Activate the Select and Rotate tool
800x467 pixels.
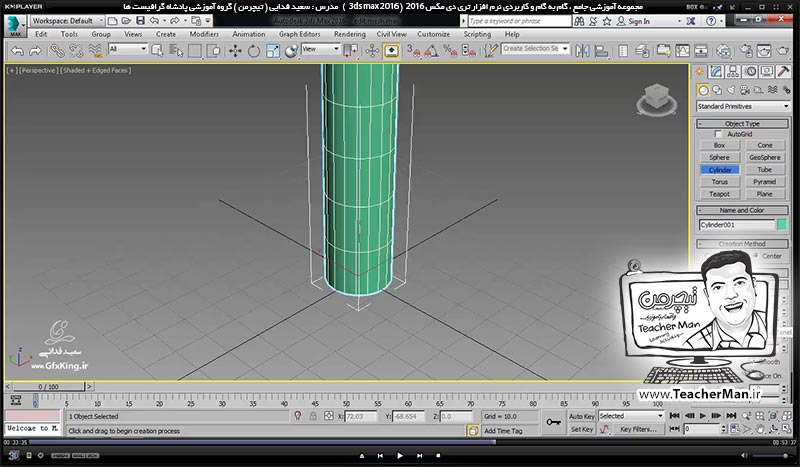click(x=254, y=51)
